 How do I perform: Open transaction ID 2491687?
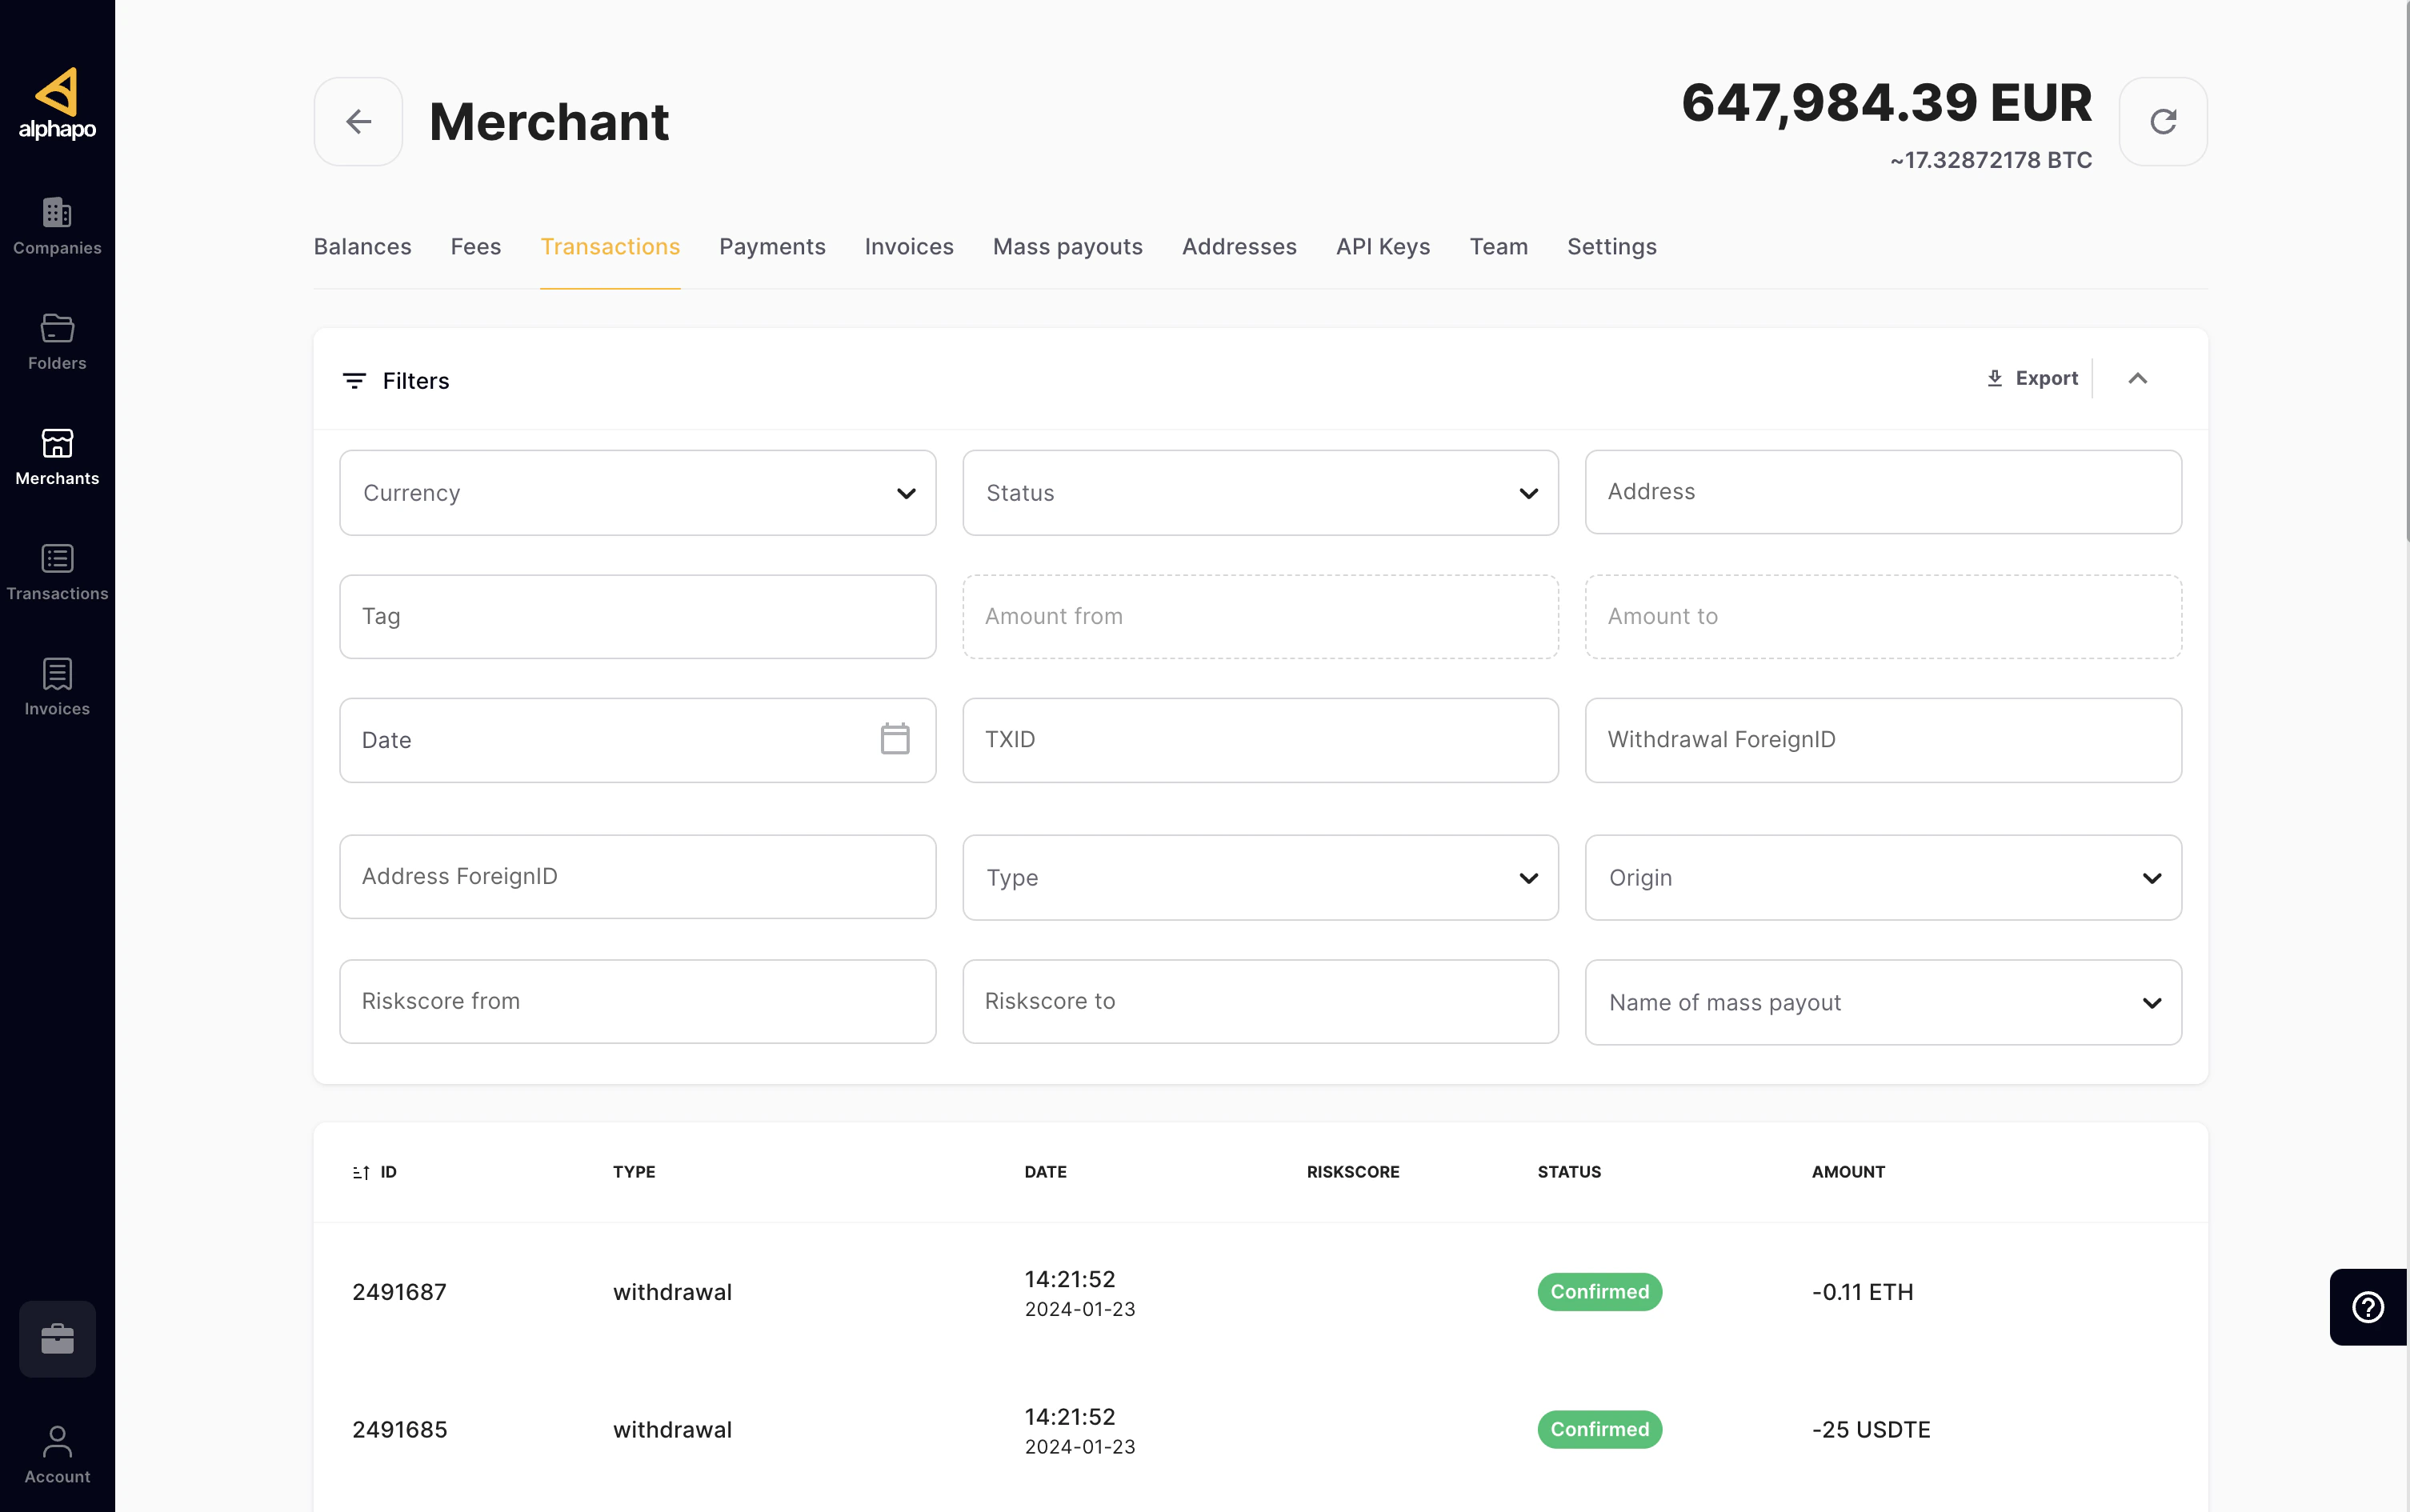pos(399,1292)
